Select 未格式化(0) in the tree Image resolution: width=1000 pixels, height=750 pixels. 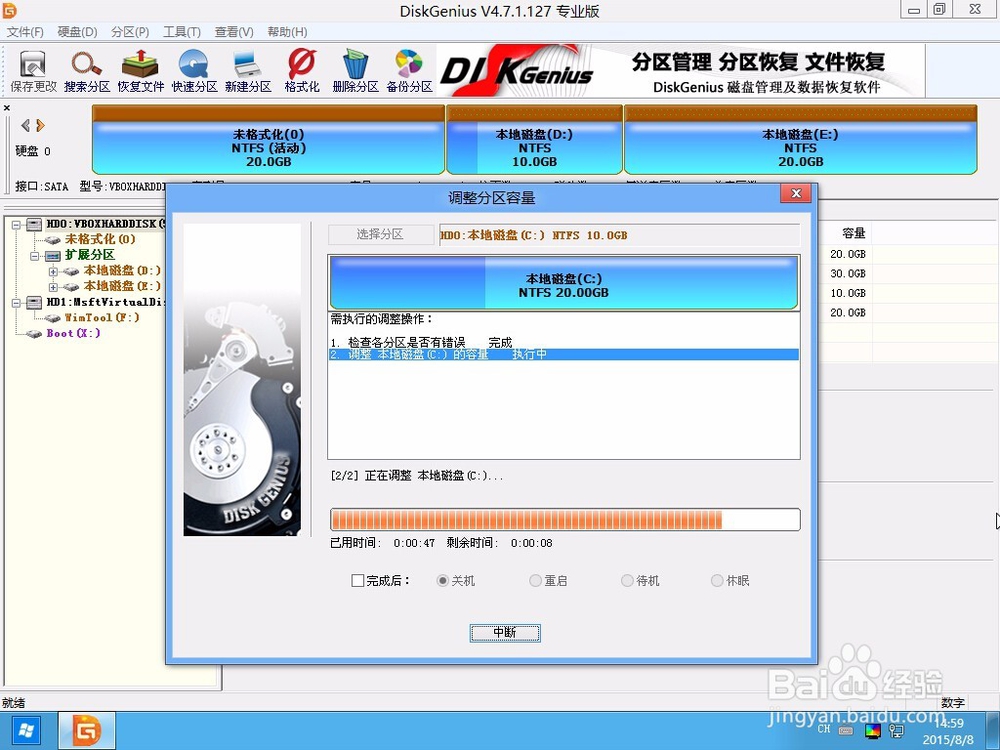[100, 239]
